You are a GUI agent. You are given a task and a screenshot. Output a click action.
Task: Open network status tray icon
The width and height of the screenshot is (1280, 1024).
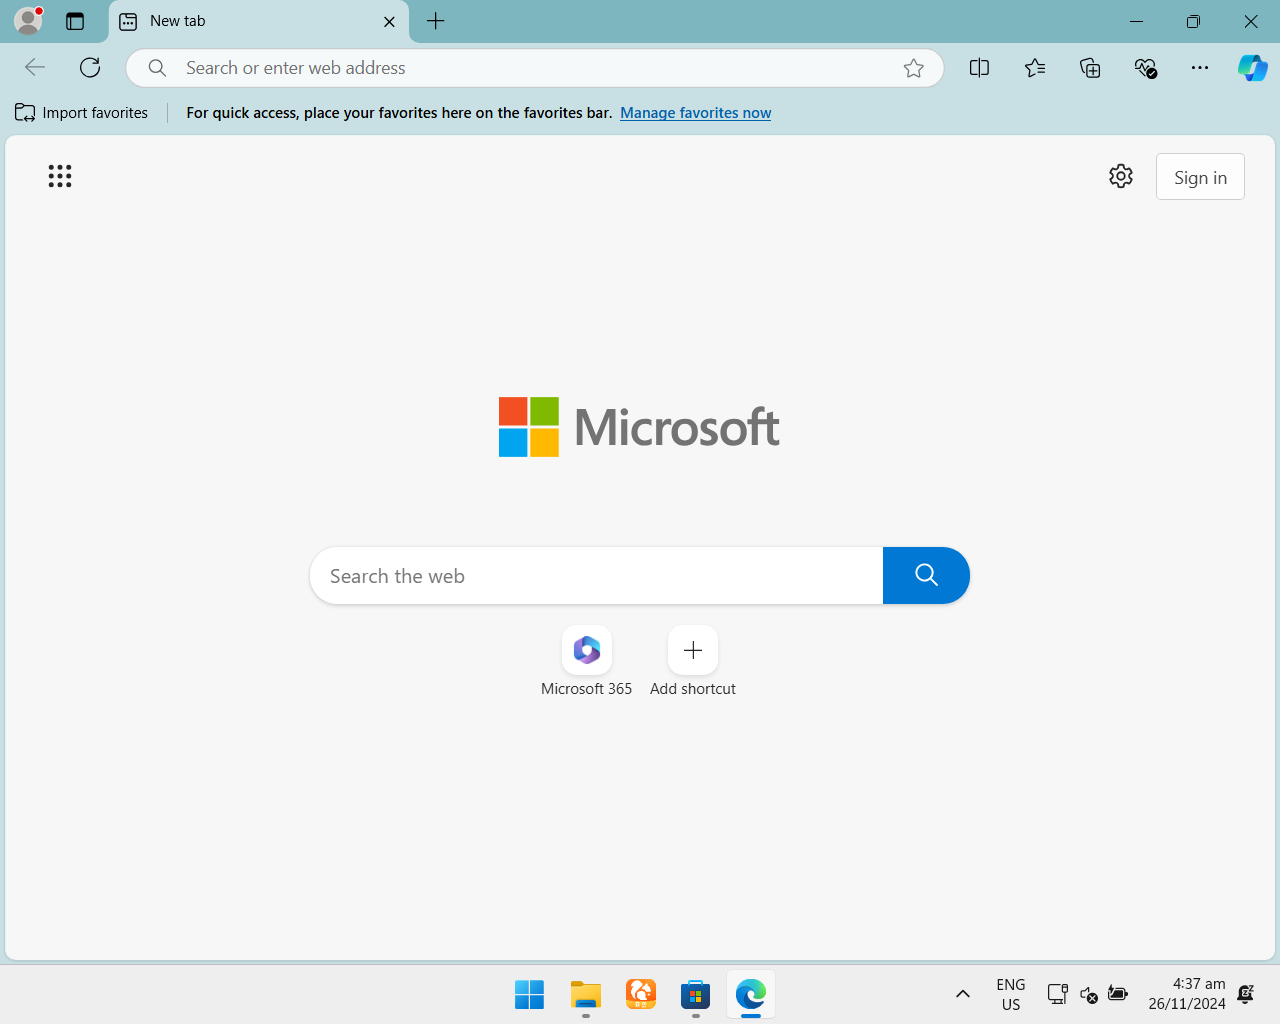(x=1057, y=994)
